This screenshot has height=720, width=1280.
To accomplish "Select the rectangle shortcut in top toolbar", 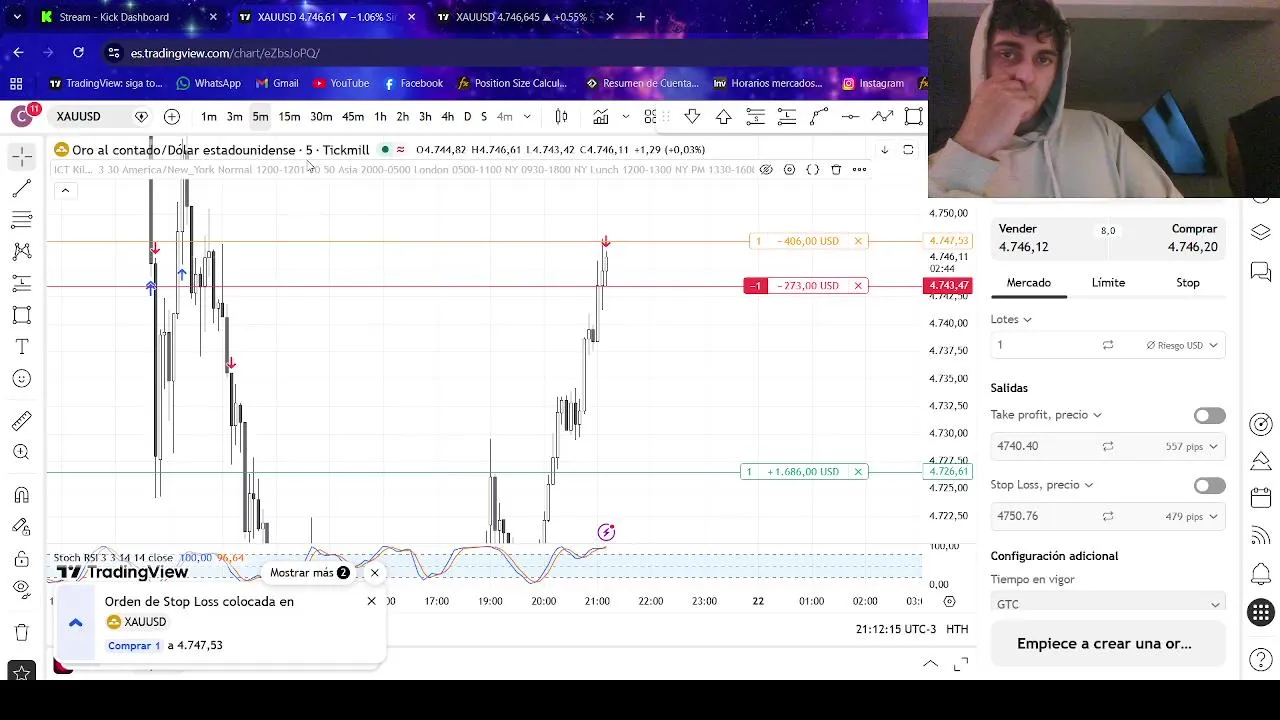I will (913, 117).
